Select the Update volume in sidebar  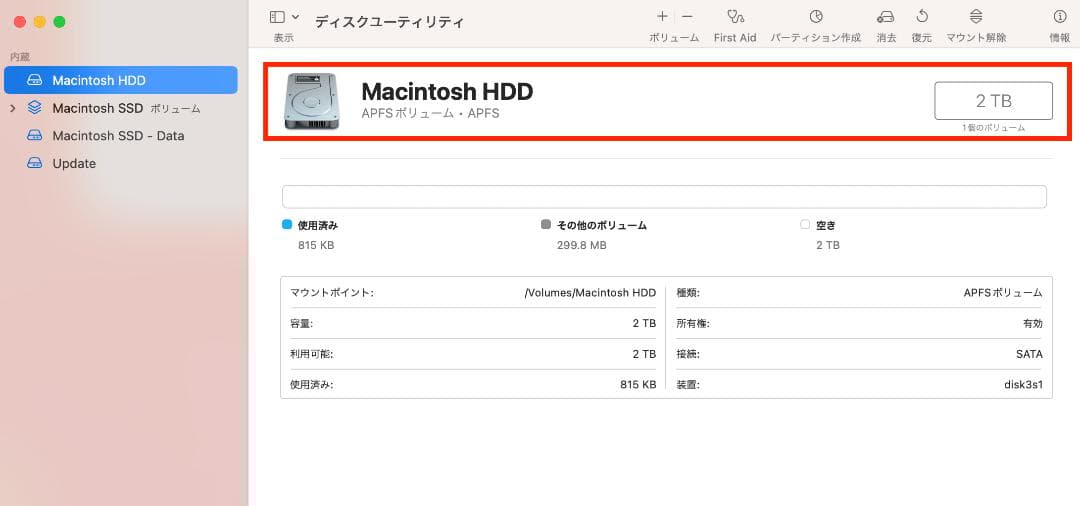pos(121,163)
